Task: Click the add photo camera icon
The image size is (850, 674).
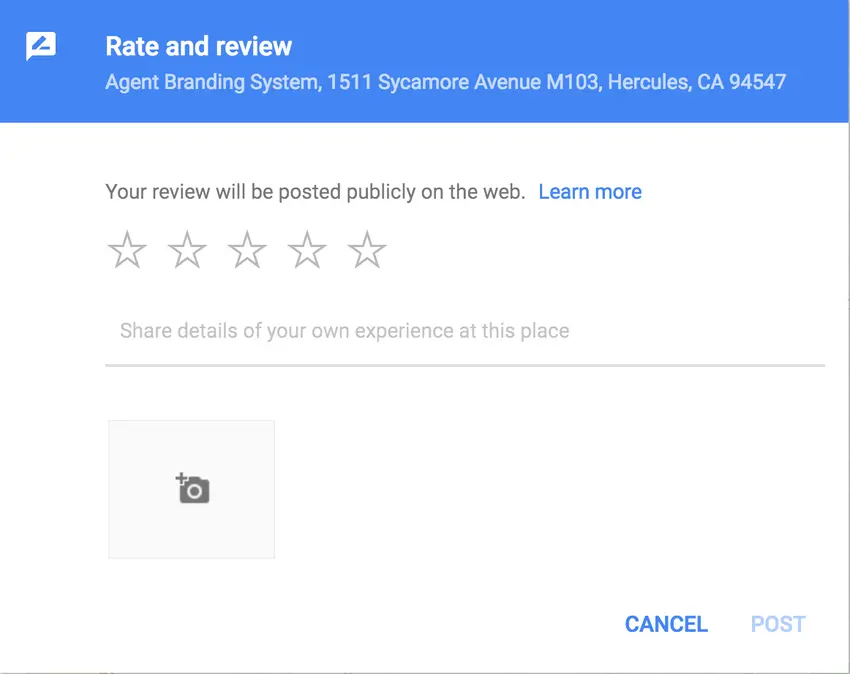Action: click(x=192, y=489)
